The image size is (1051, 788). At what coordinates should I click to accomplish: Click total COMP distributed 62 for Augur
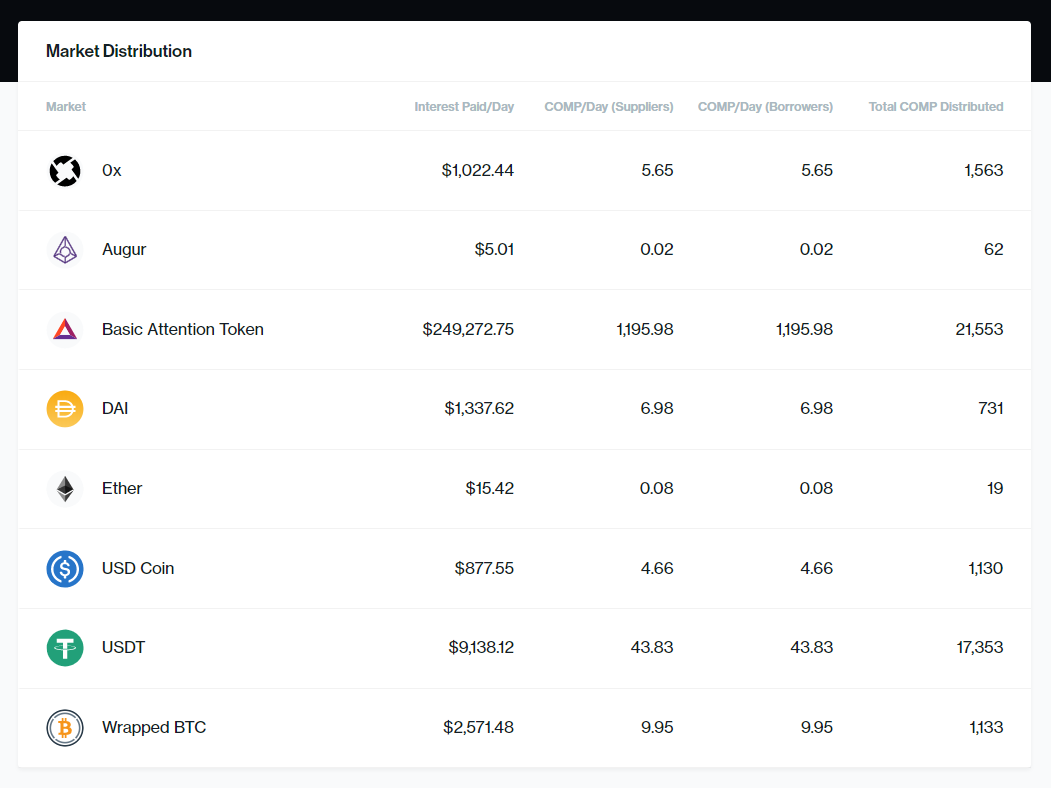coord(993,249)
